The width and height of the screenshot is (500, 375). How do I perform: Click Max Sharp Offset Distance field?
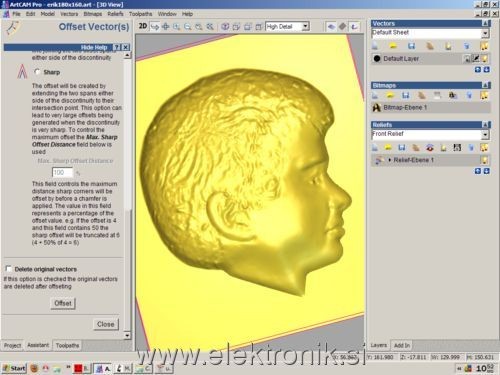pos(63,172)
